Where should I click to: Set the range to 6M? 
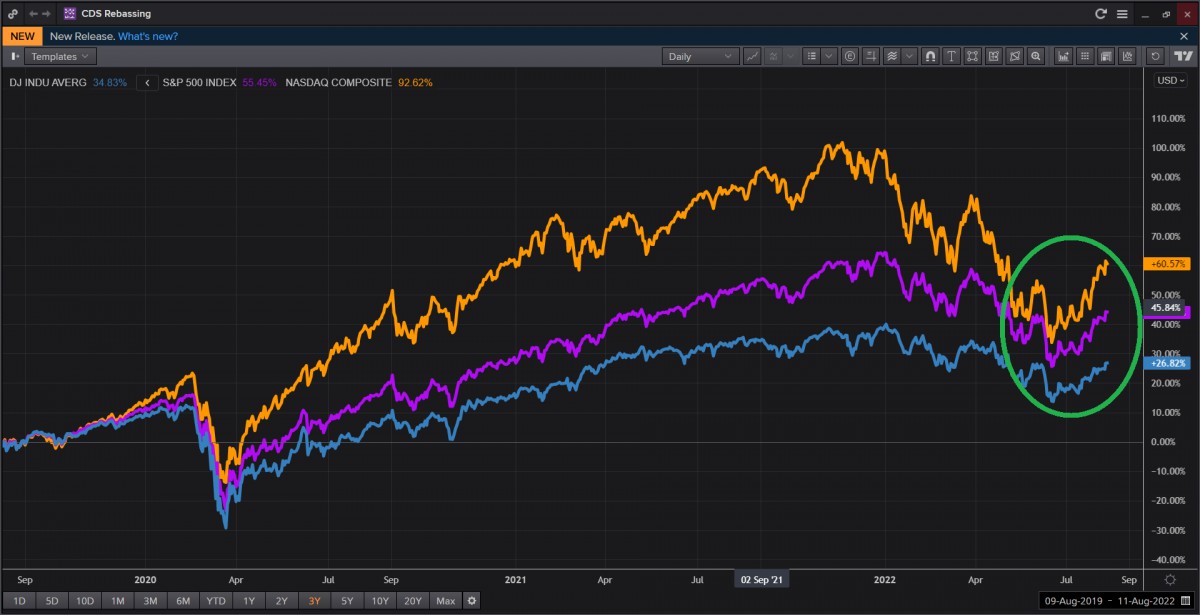point(183,600)
